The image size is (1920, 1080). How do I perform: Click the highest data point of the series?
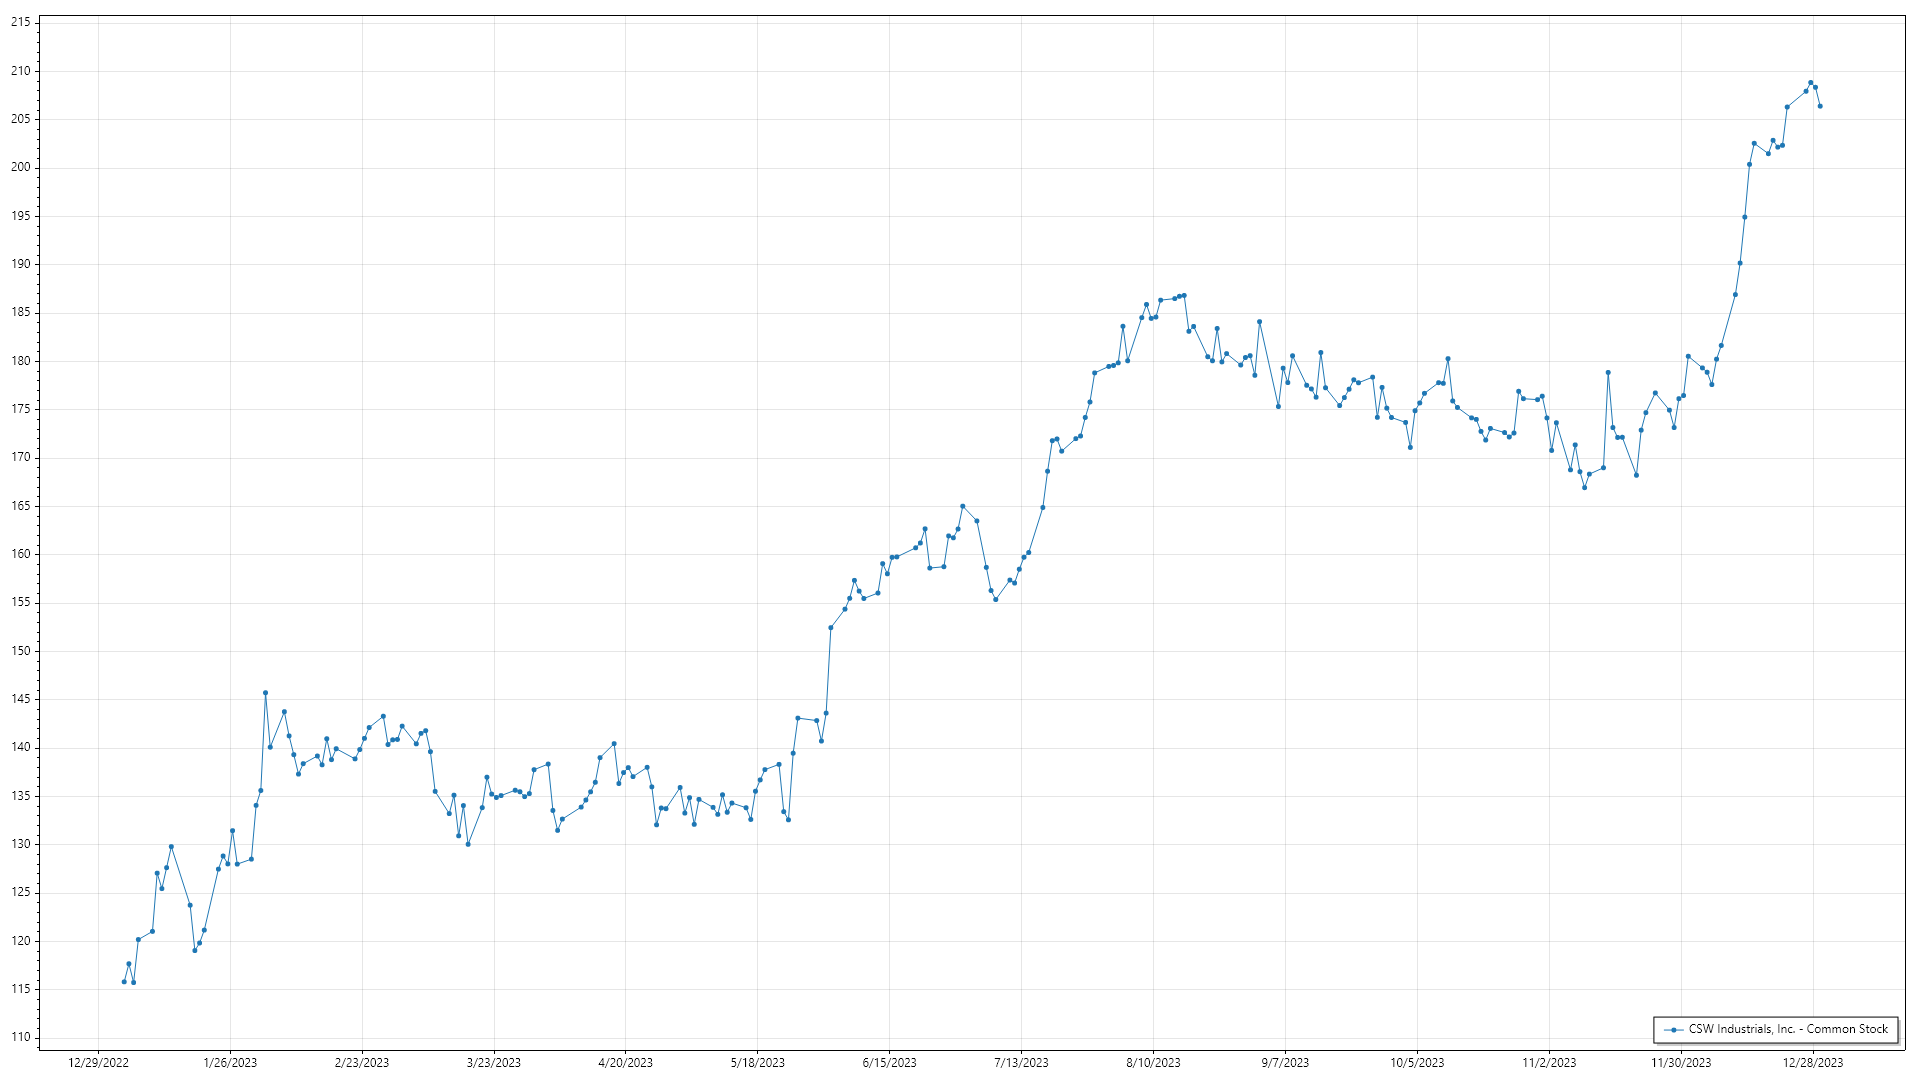[1810, 83]
